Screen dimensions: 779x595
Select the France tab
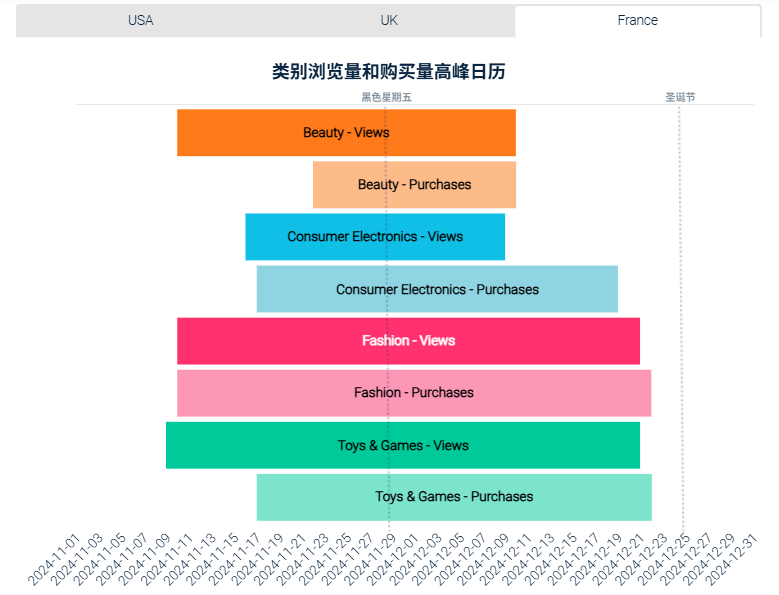(637, 20)
